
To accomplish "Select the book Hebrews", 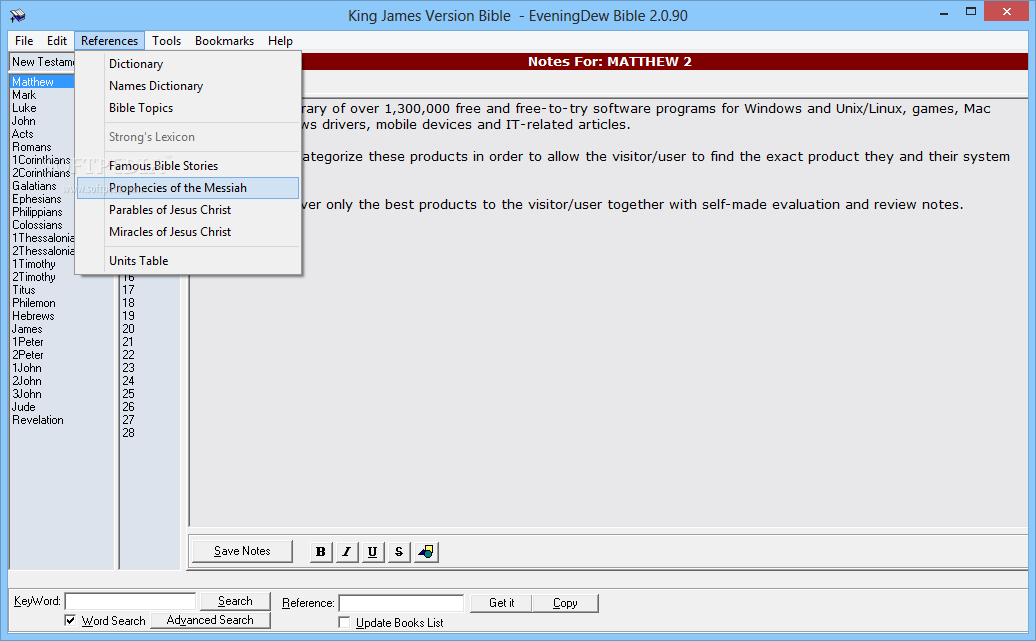I will [33, 316].
